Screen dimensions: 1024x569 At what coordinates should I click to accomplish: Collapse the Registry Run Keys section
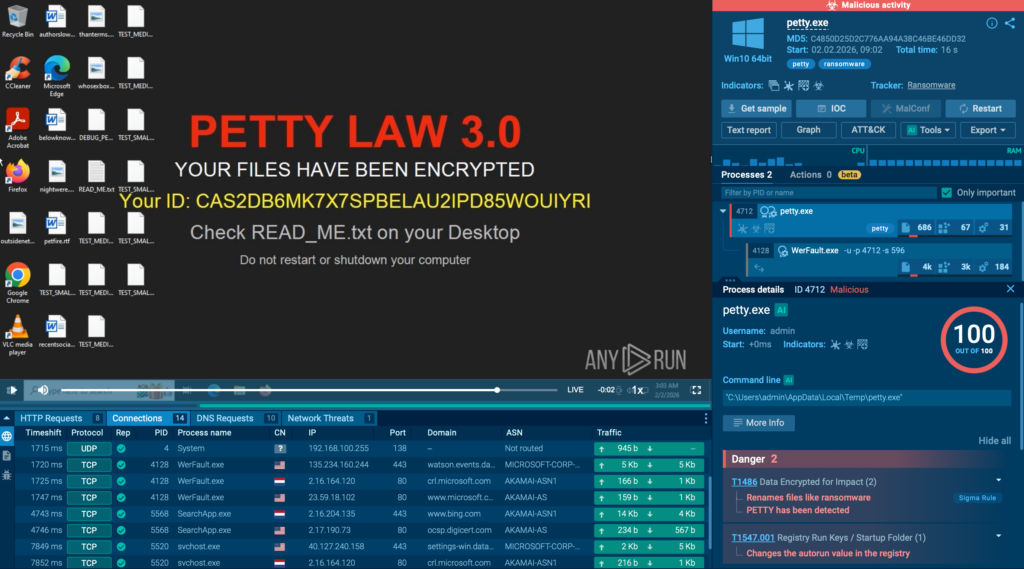[x=999, y=536]
